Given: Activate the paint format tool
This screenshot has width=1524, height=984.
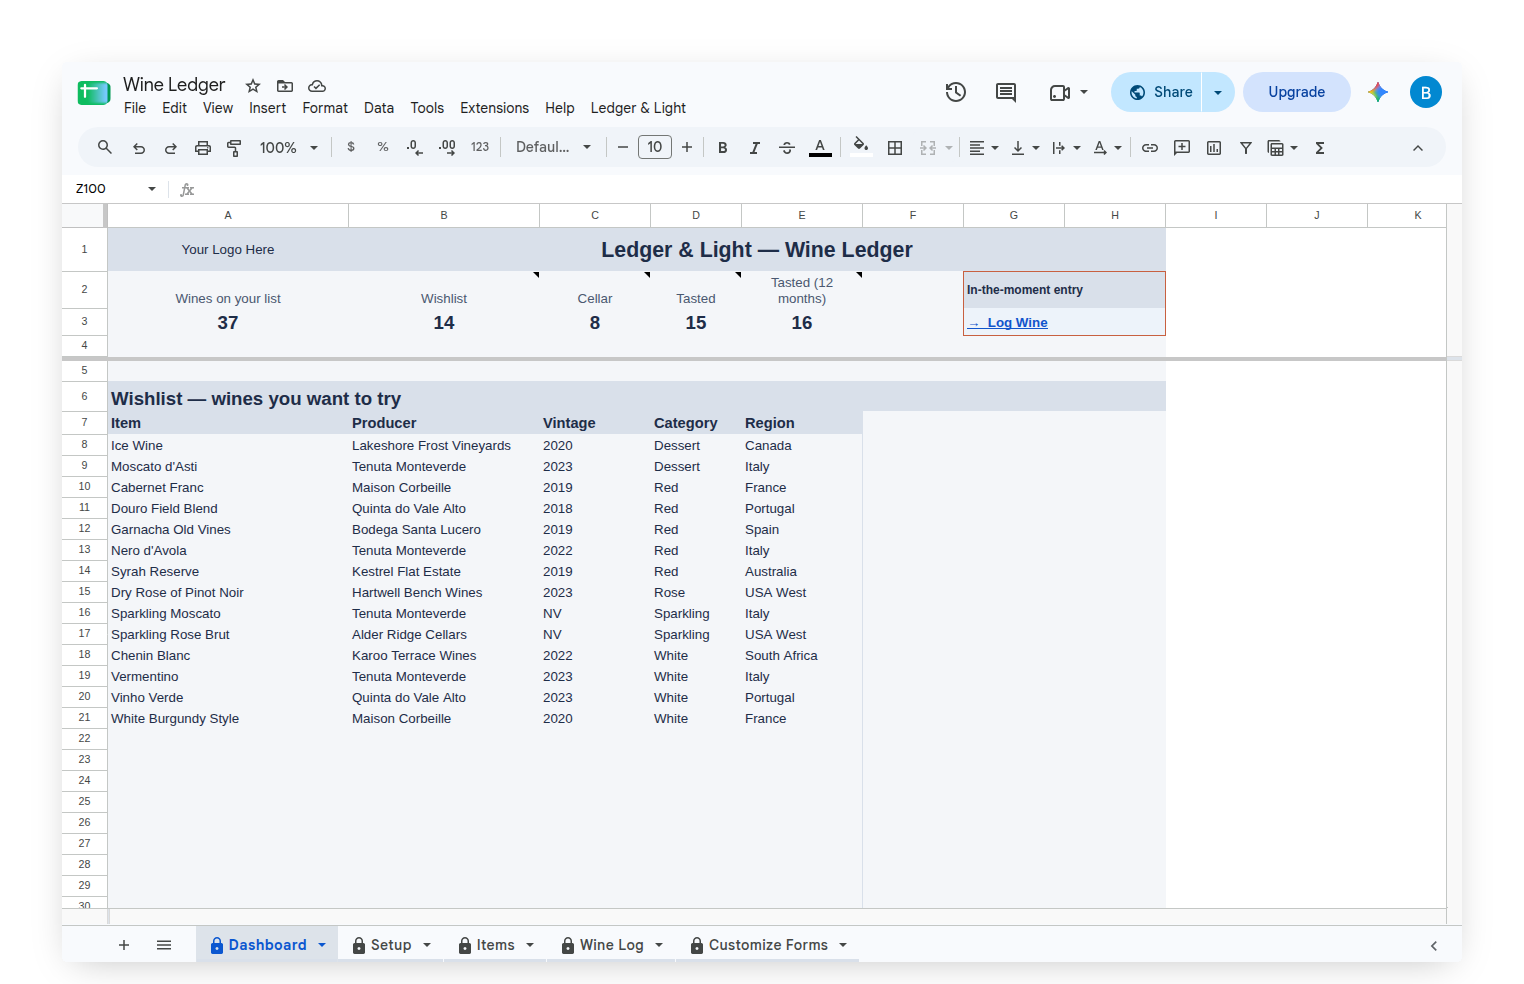Looking at the screenshot, I should click(x=235, y=148).
